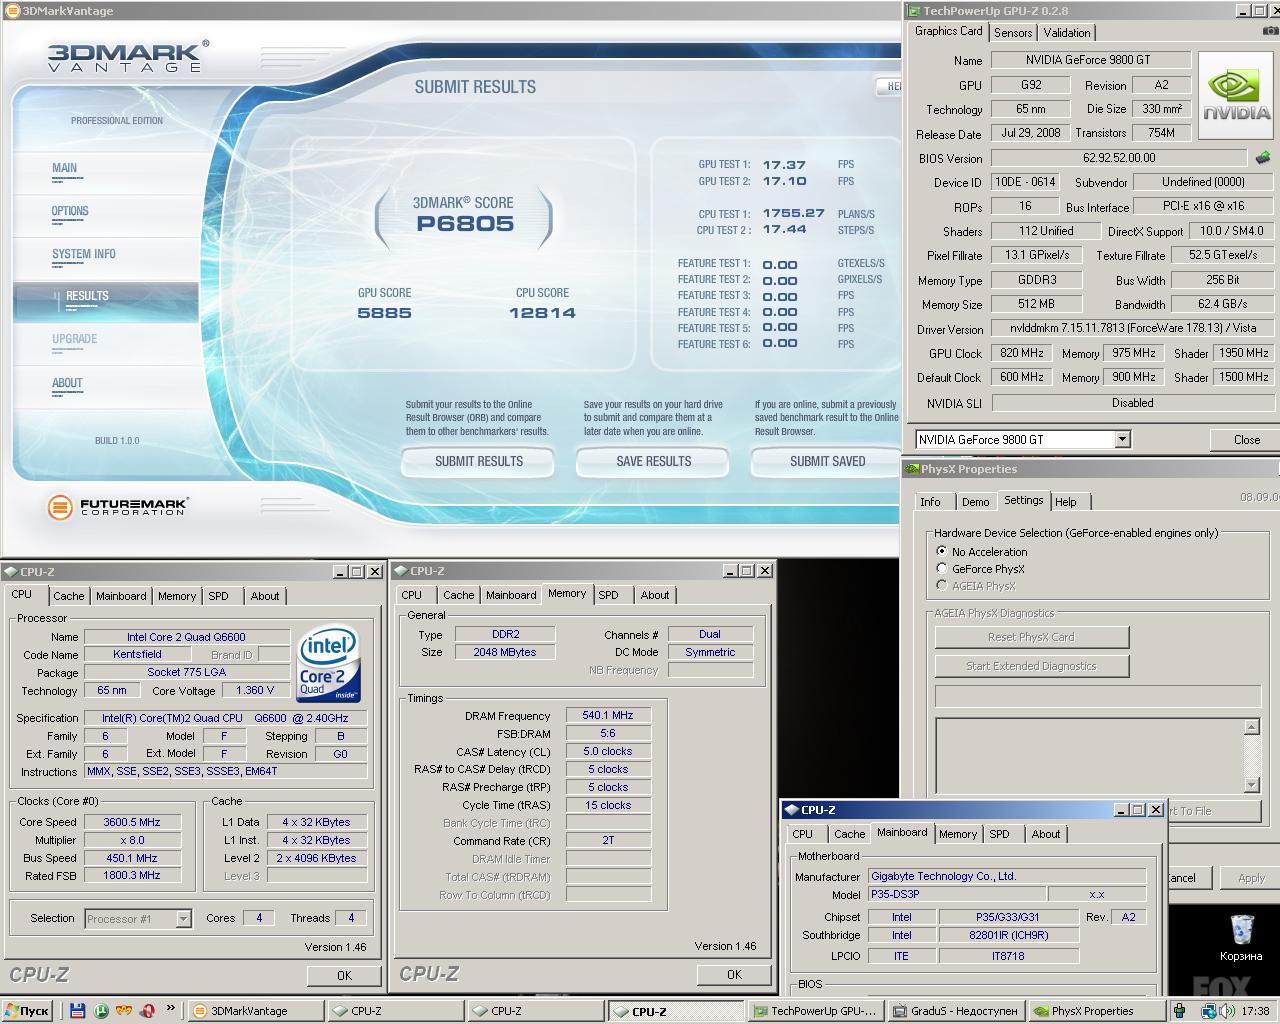Click the red quick launch icon
The width and height of the screenshot is (1280, 1024).
148,1010
